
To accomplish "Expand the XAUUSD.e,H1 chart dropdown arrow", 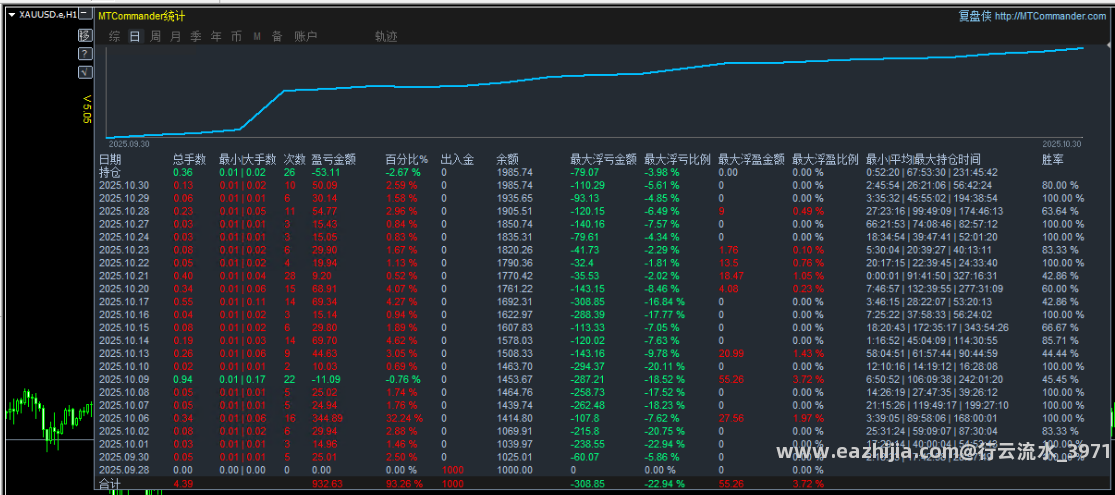I will (x=12, y=14).
